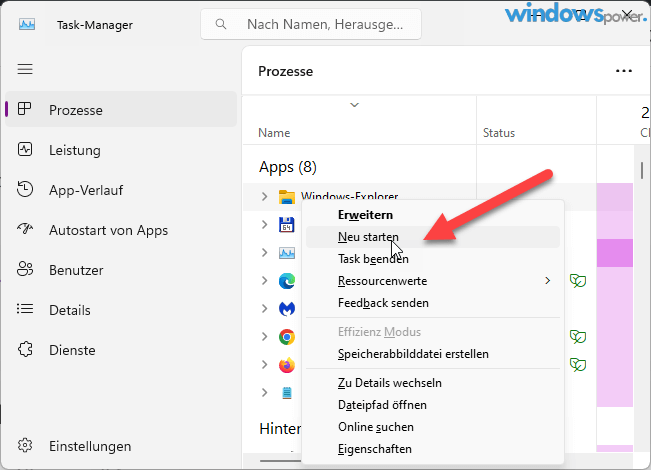The height and width of the screenshot is (470, 651).
Task: Expand the Task Manager process group
Action: 264,252
